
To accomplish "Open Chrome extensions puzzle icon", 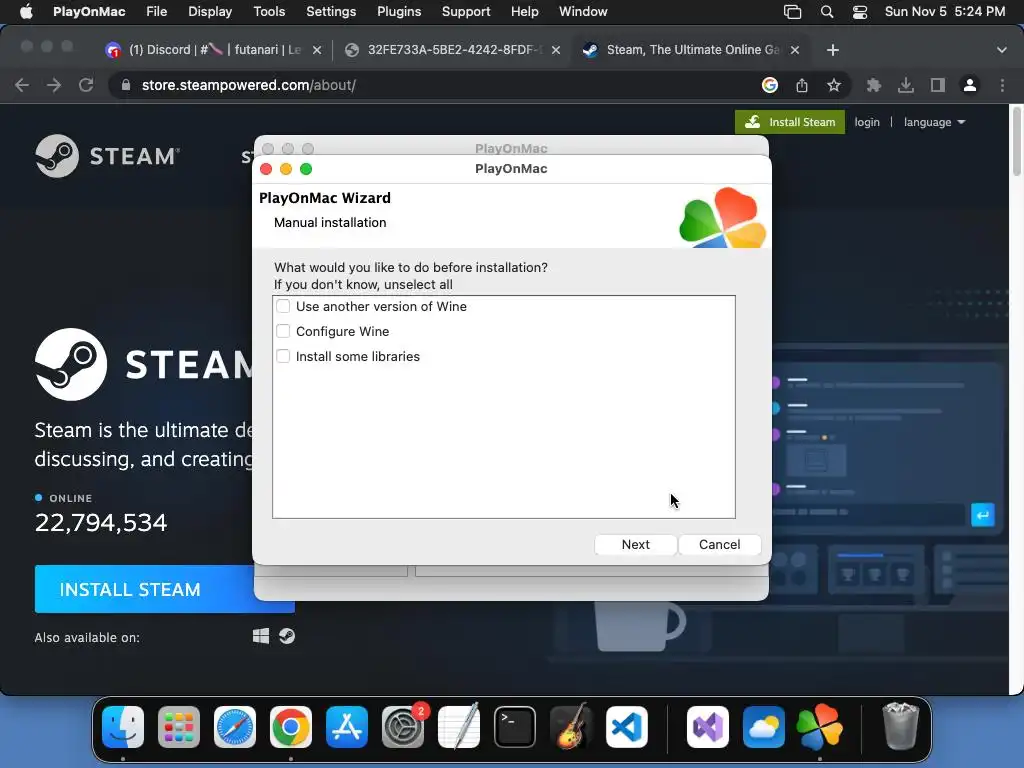I will click(x=874, y=85).
